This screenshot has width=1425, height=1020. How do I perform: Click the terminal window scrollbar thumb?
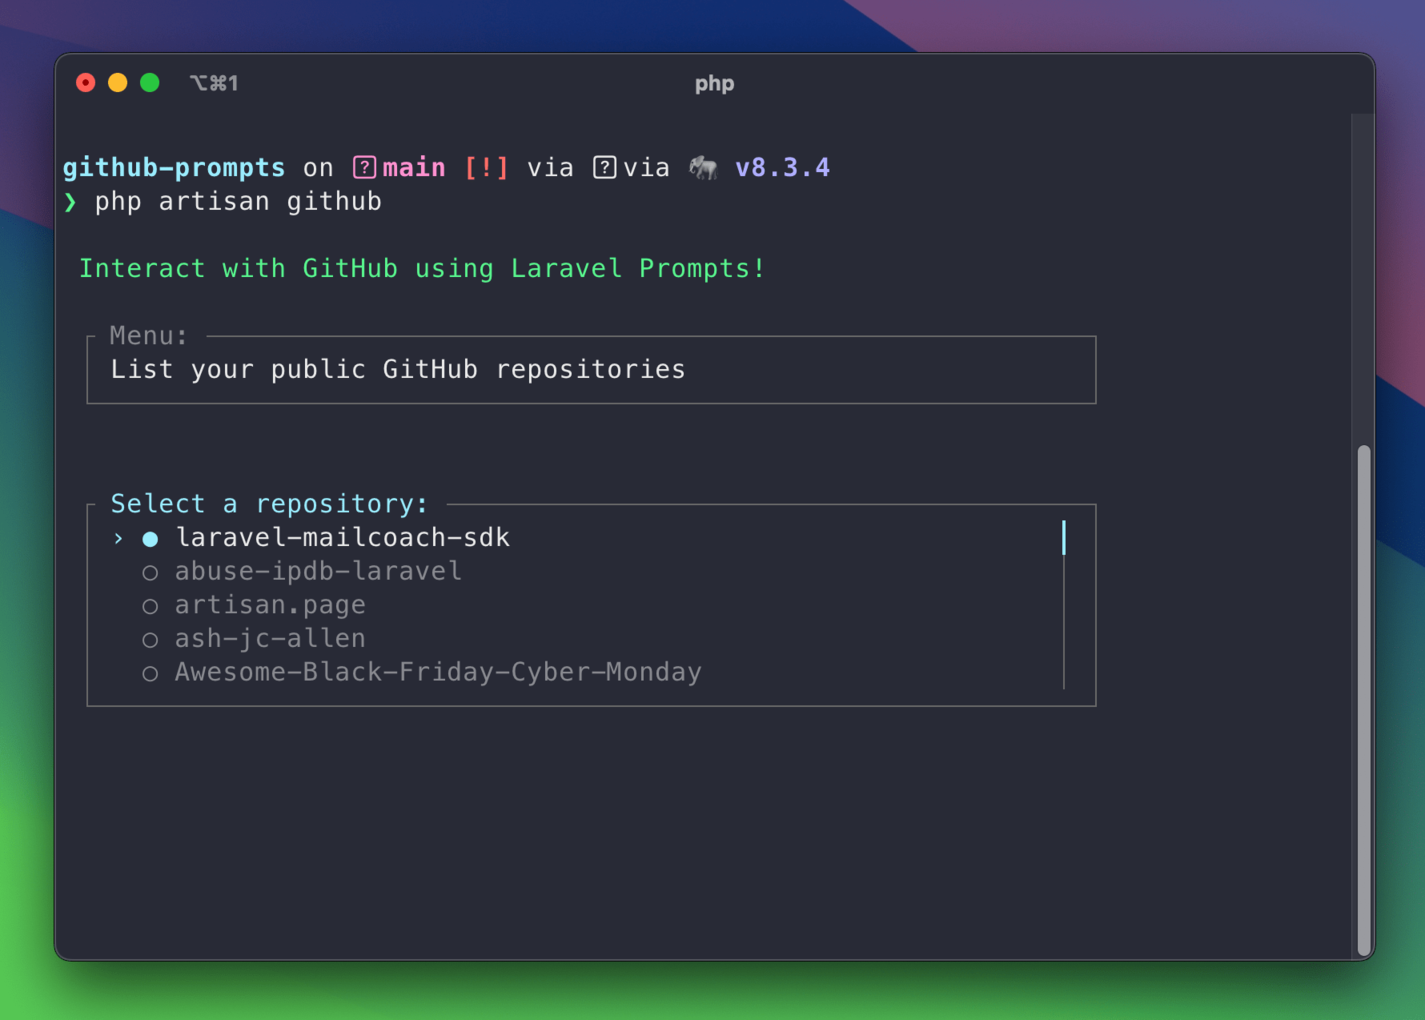1363,700
